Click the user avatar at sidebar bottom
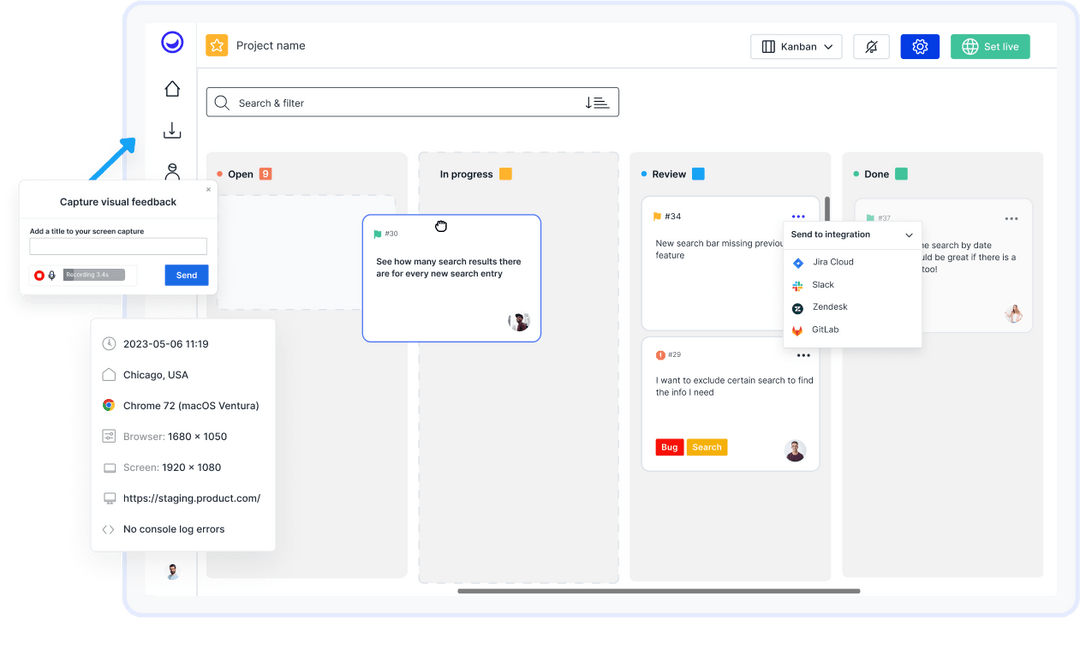Screen dimensions: 1080x666 (173, 571)
